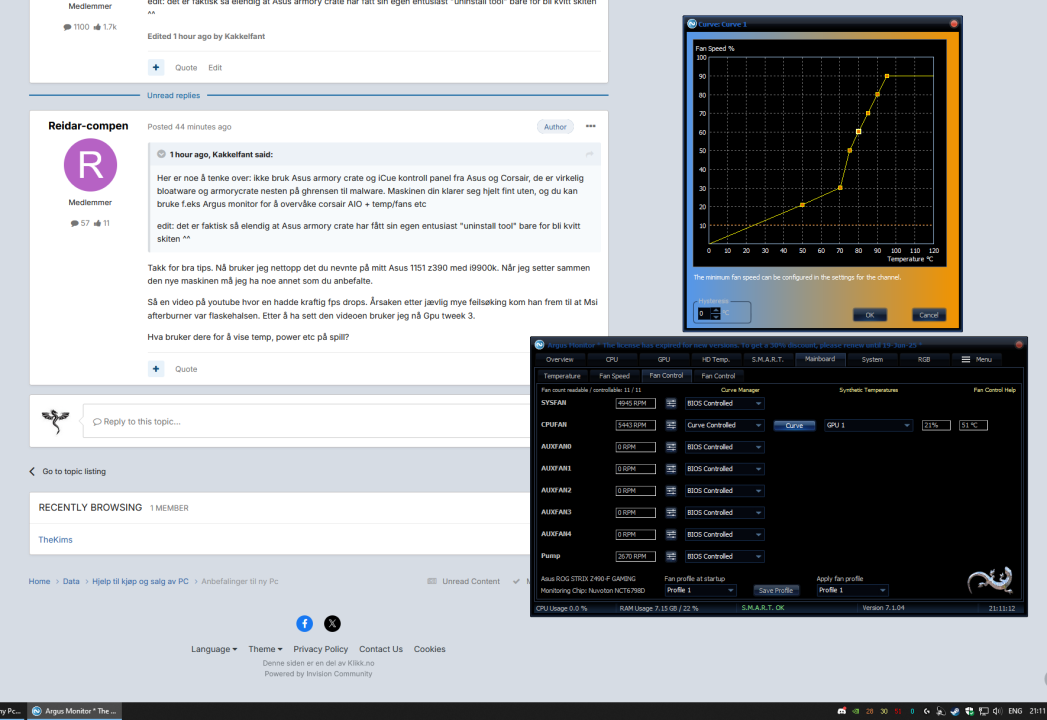This screenshot has height=720, width=1047.
Task: Click Reidar-compen's R avatar
Action: [90, 165]
